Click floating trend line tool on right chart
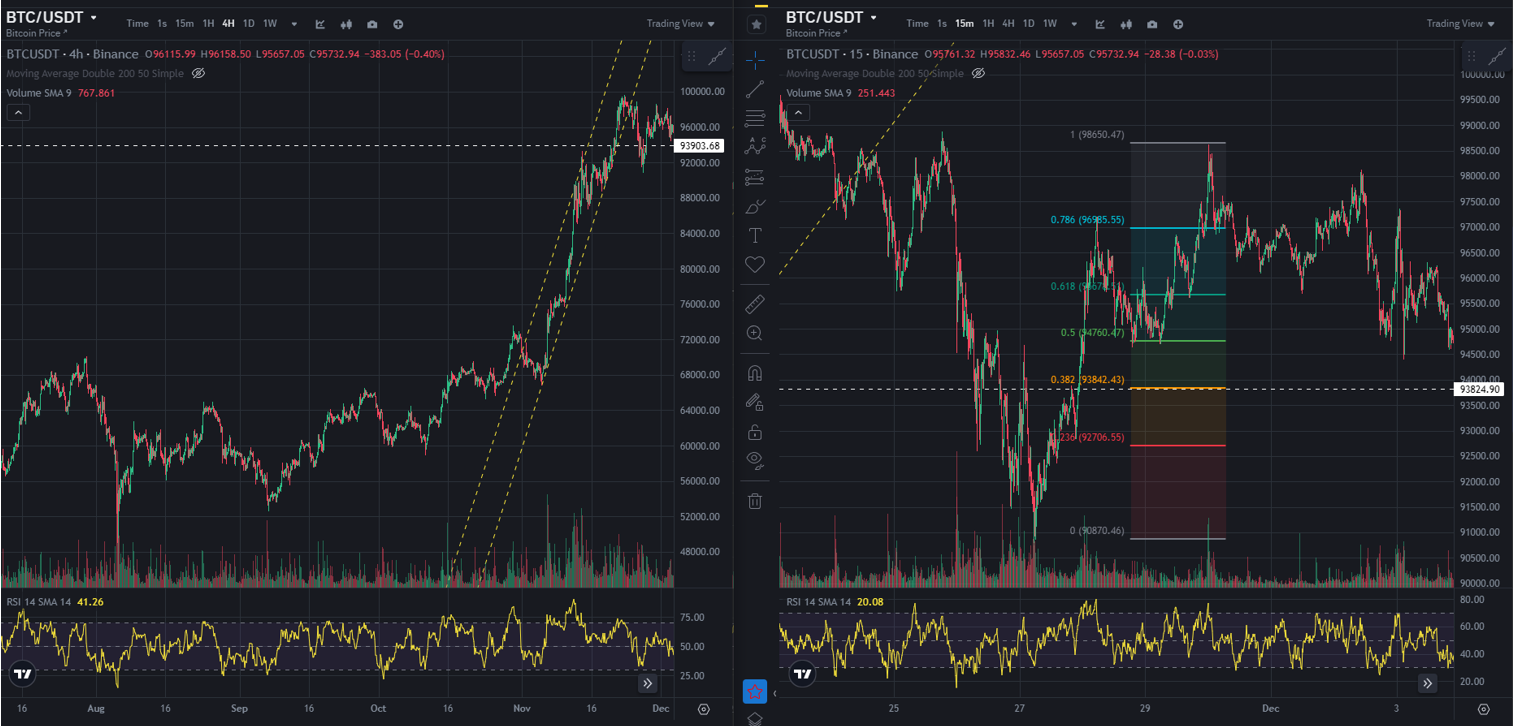The image size is (1514, 726). click(1496, 59)
